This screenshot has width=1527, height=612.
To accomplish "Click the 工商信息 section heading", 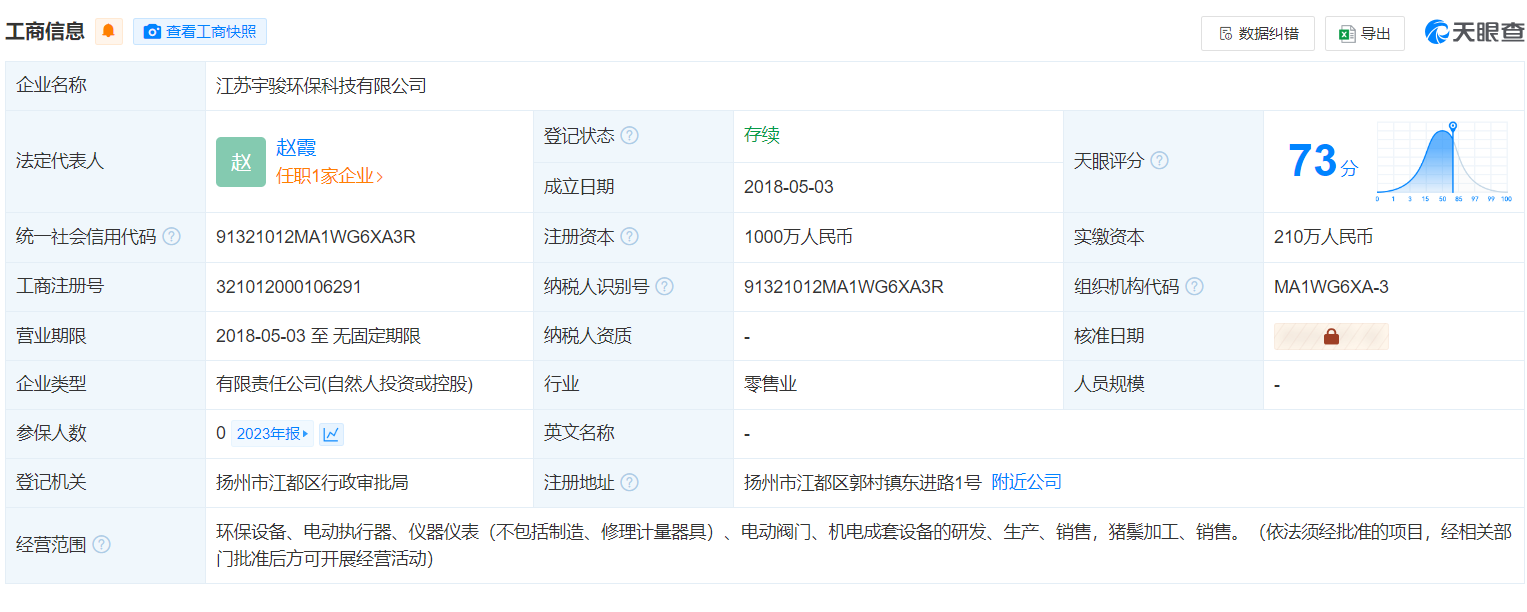I will [45, 31].
